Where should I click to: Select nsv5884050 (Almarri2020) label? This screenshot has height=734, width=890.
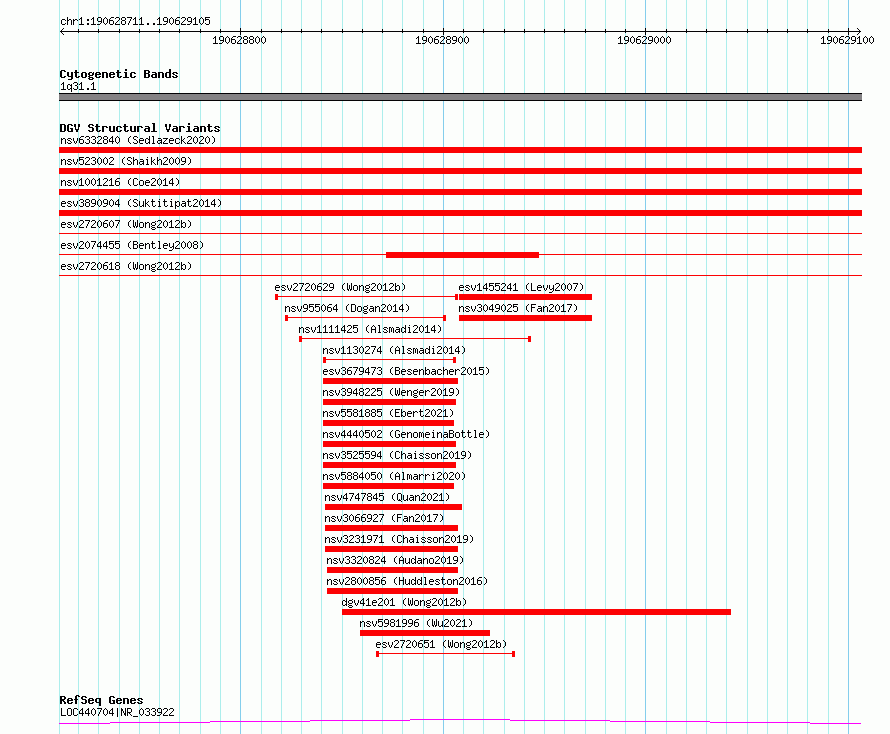tap(394, 476)
